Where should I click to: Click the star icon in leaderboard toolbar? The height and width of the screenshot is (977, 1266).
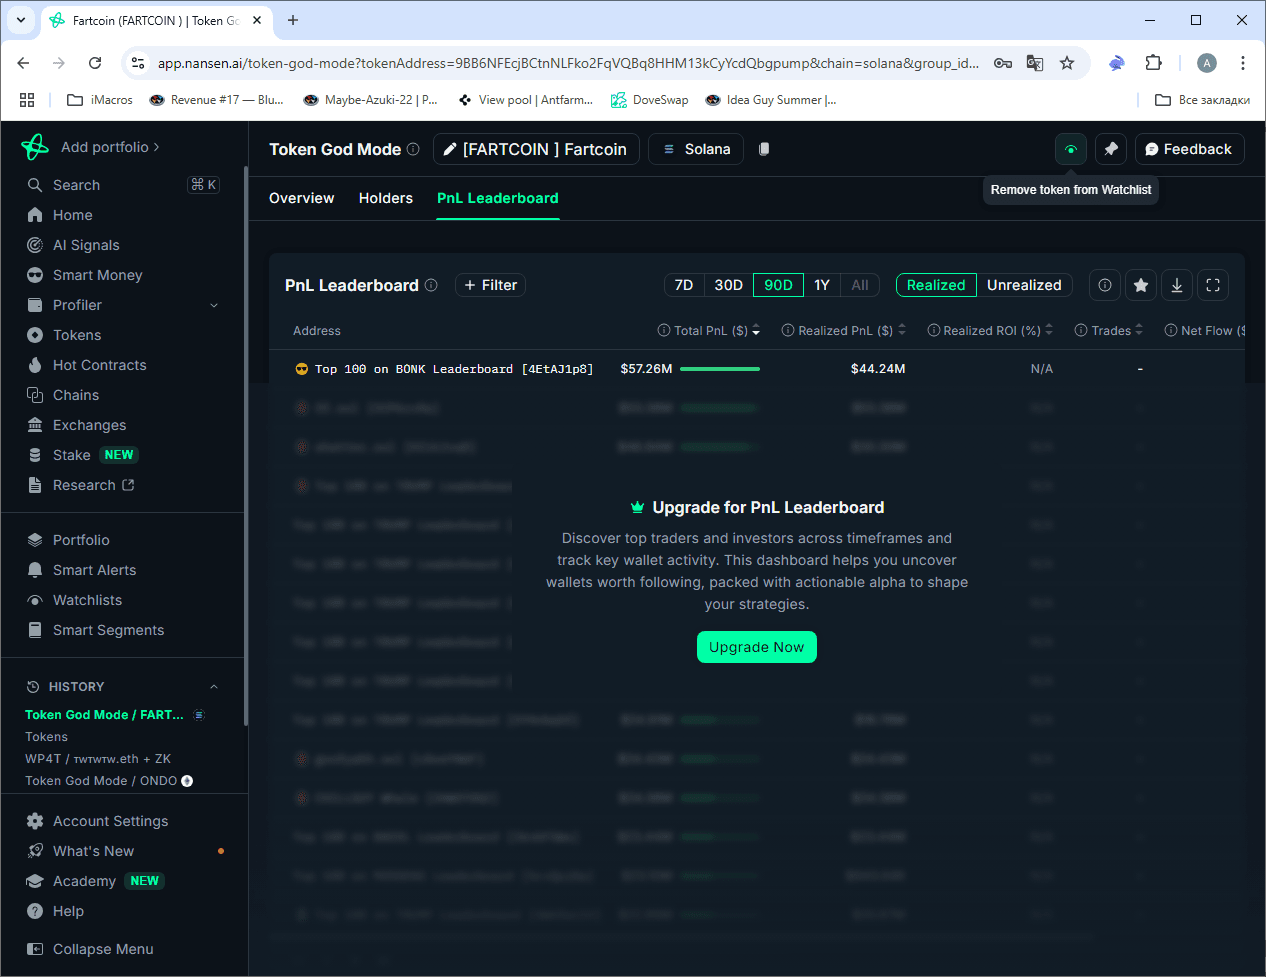(x=1141, y=285)
